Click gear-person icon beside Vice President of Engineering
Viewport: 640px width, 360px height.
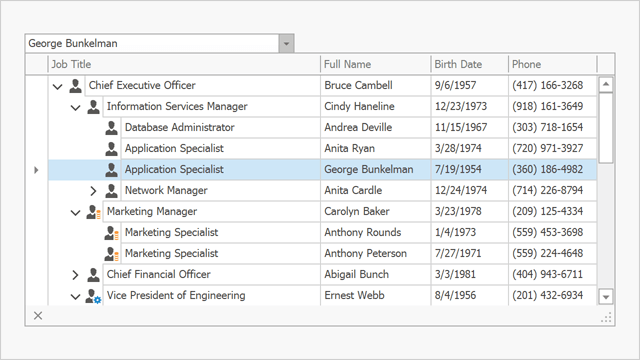tap(93, 296)
